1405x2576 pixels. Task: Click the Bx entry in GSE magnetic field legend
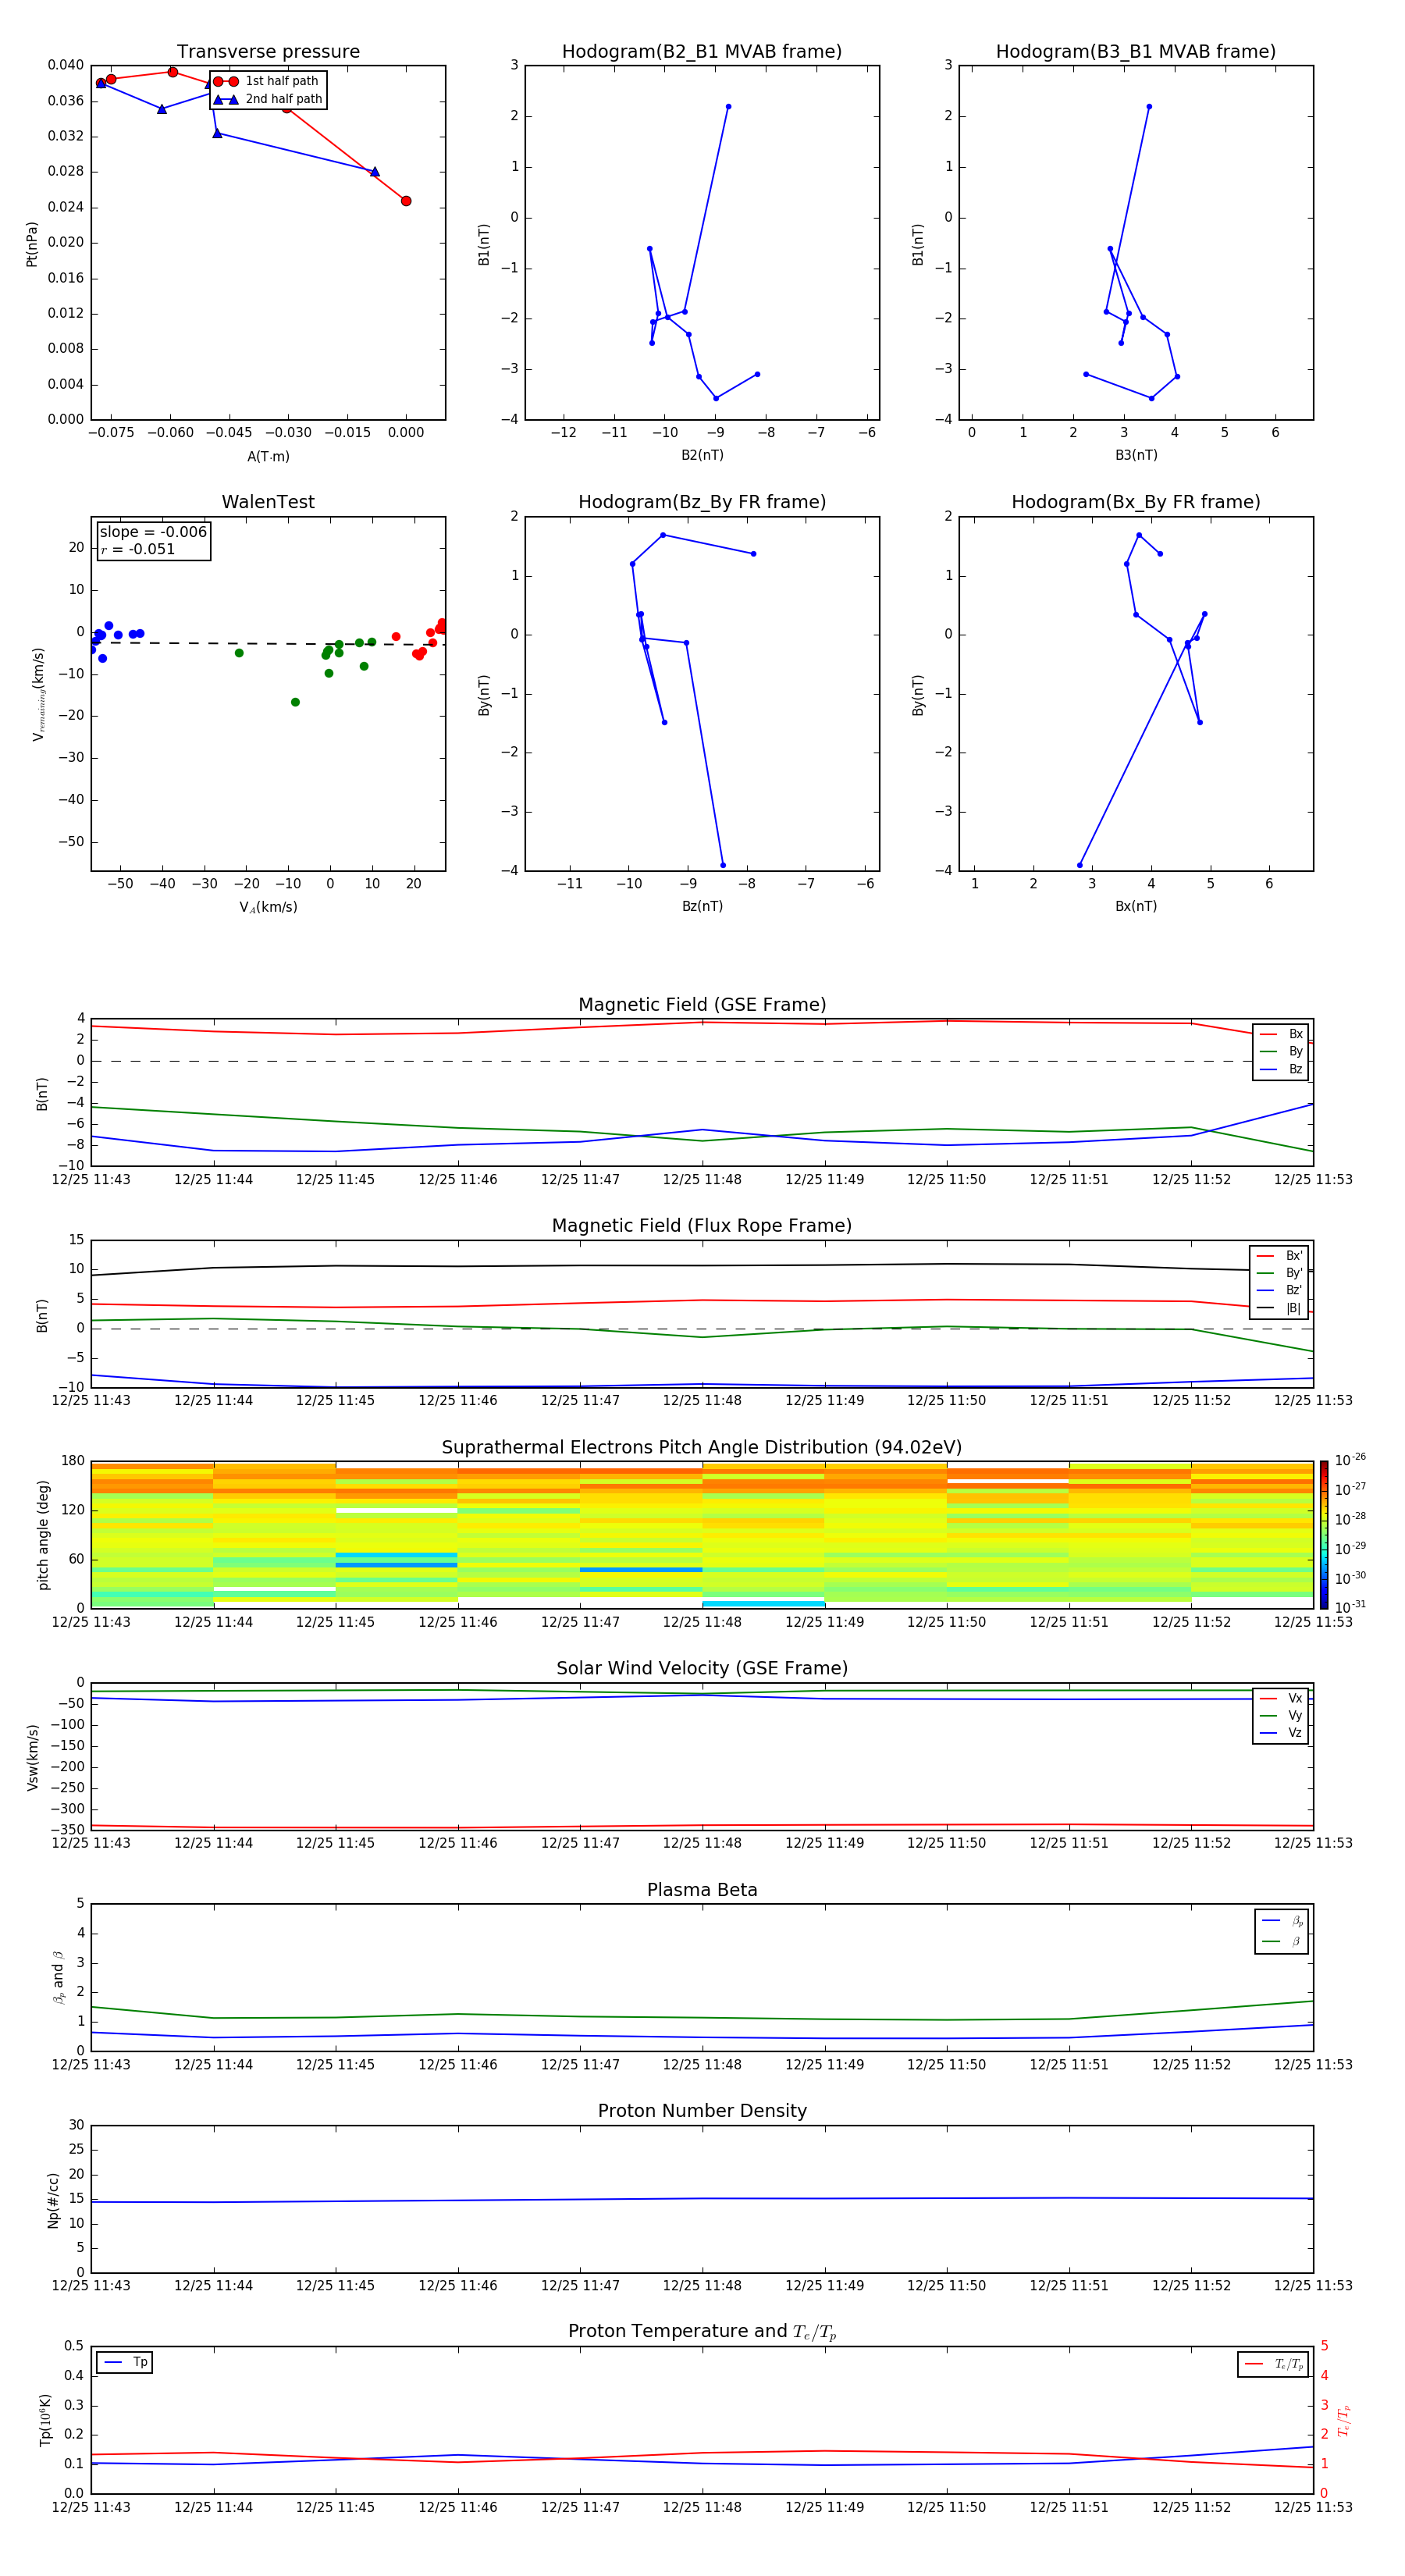click(1281, 1034)
